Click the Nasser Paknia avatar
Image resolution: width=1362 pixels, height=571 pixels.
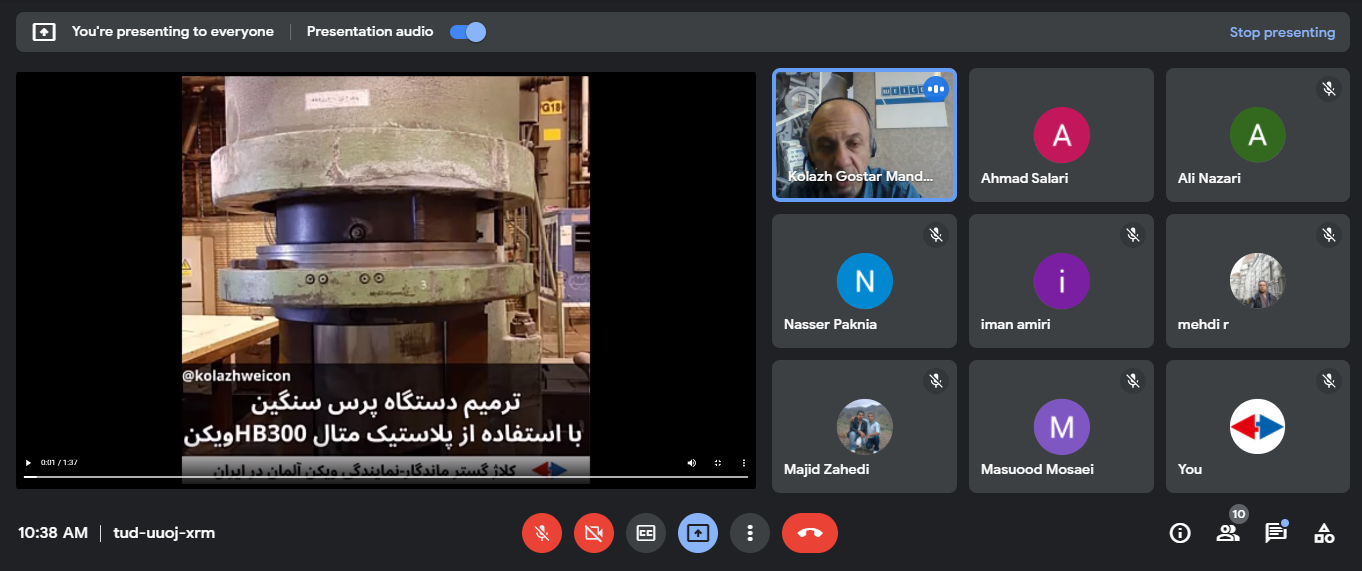click(x=864, y=281)
